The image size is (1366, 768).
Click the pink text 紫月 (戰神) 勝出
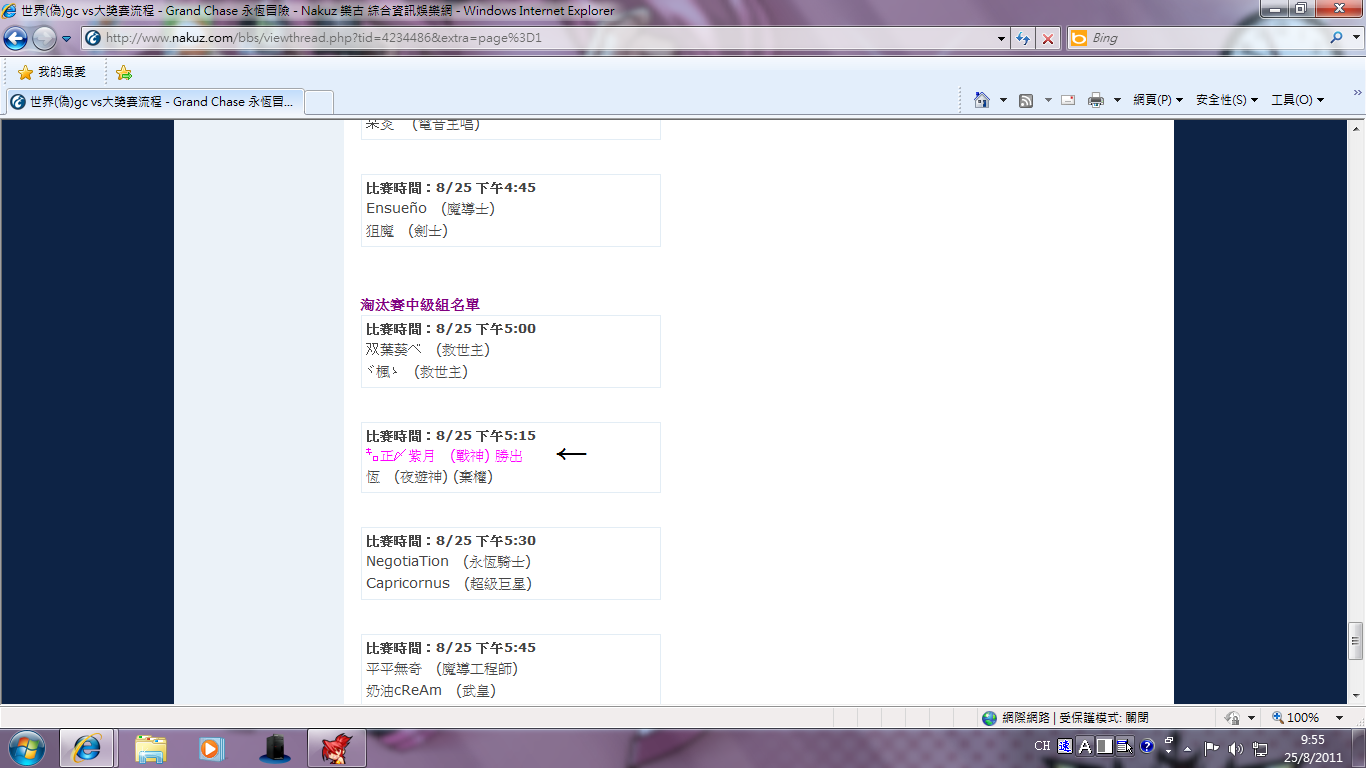coord(466,456)
